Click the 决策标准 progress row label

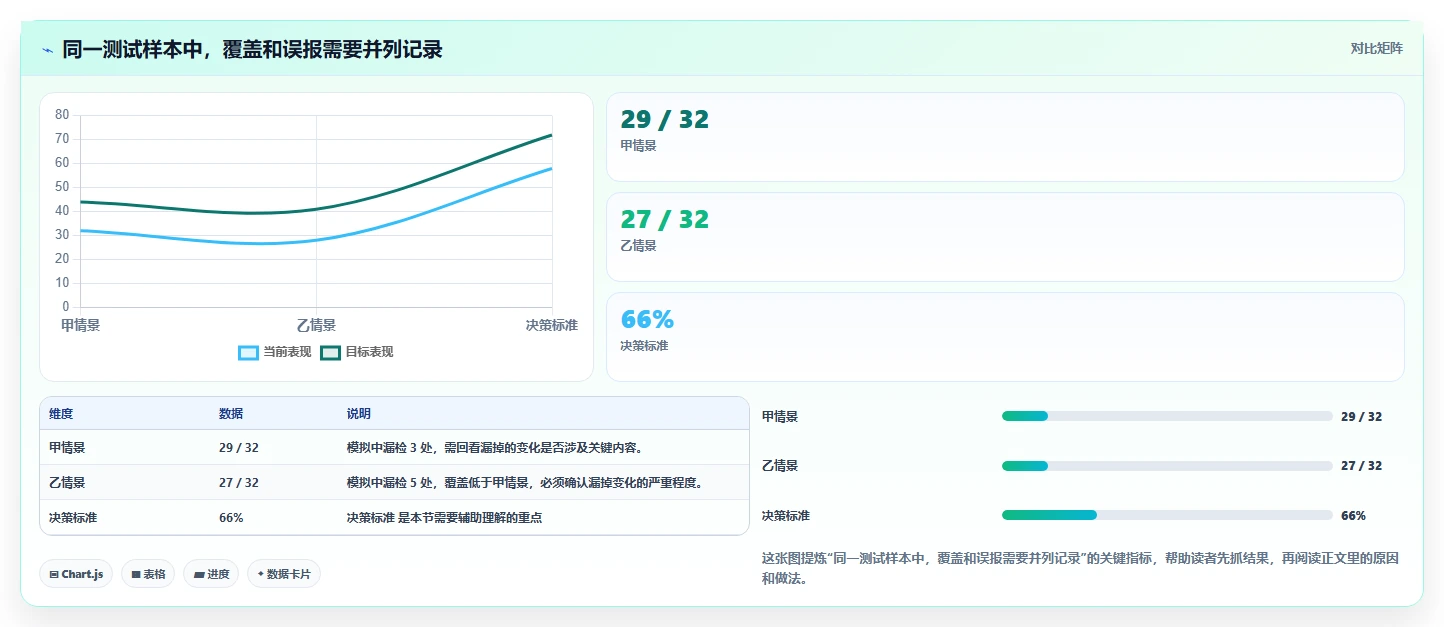pos(786,516)
